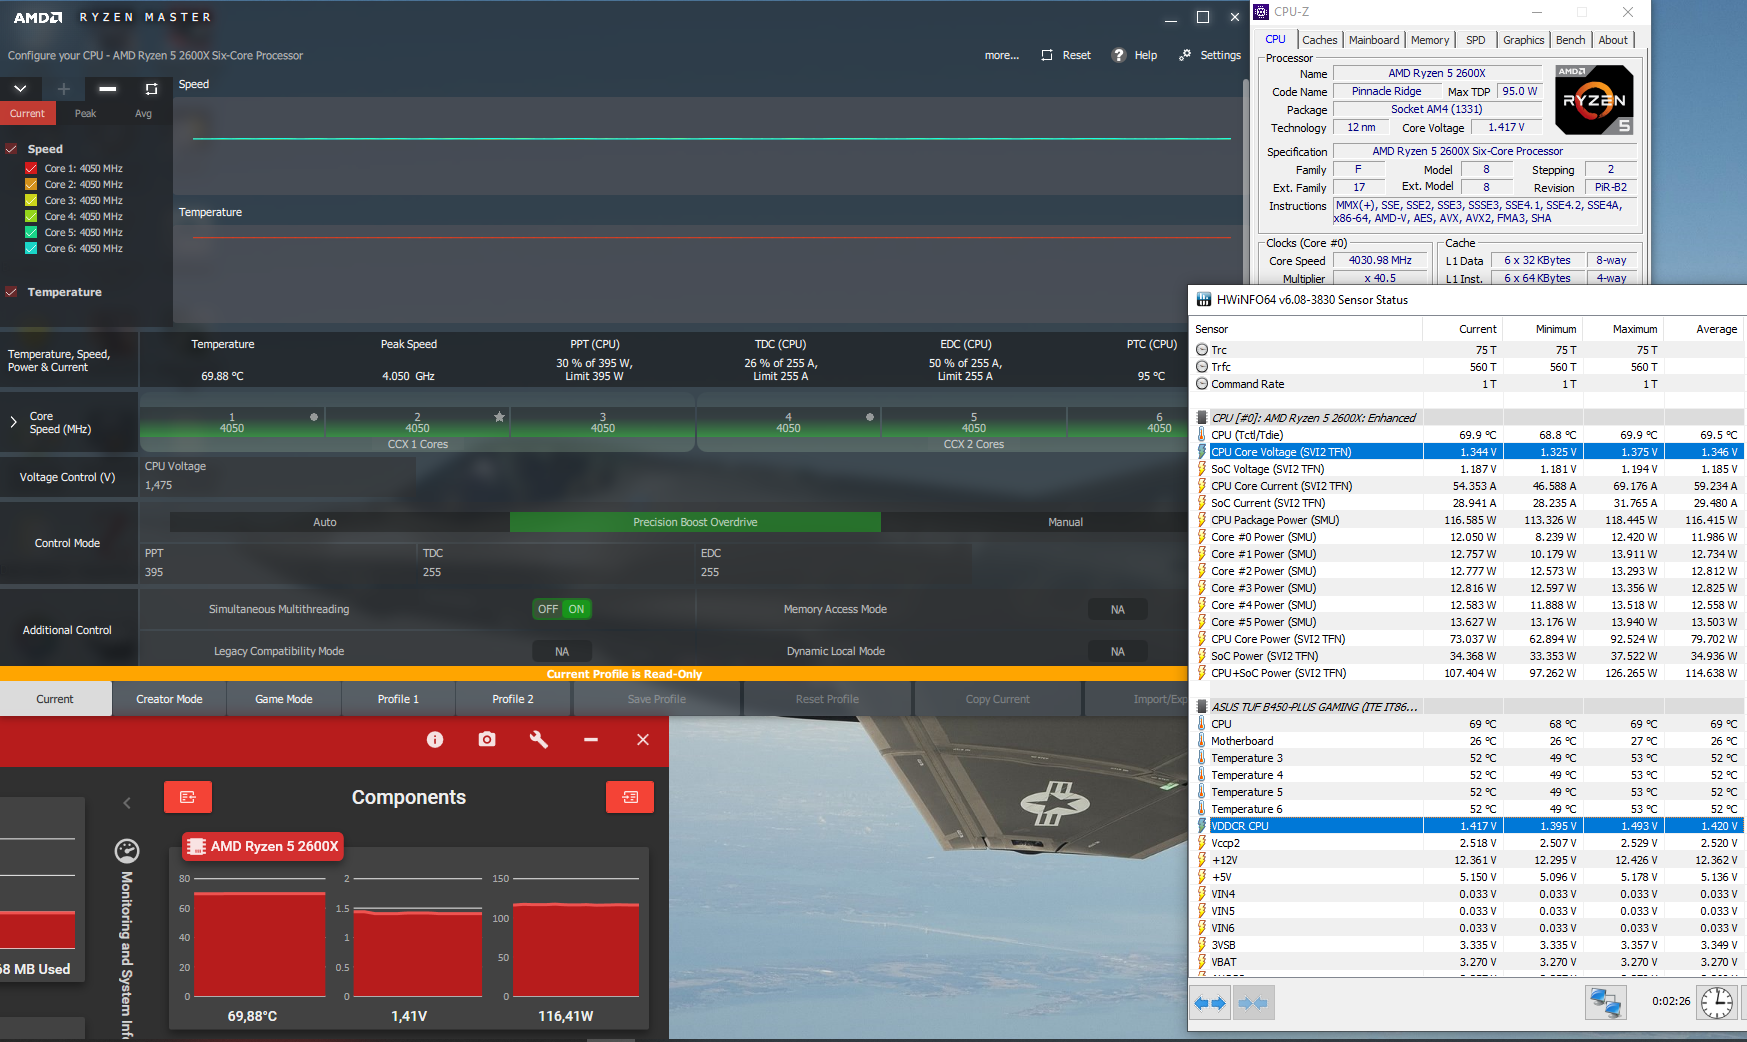Open Help question mark icon in Ryzen Master

coord(1119,55)
